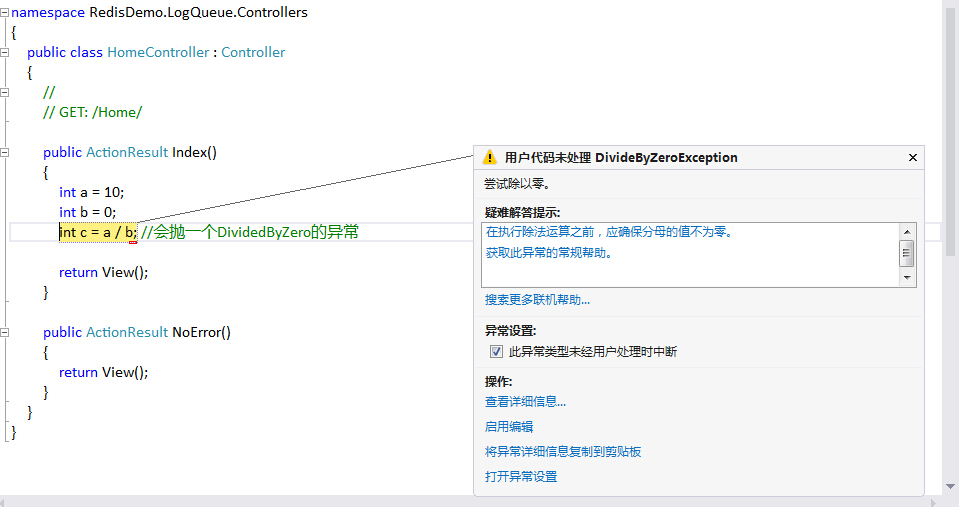Open exception settings via 打开异常设置
This screenshot has height=507, width=959.
[x=521, y=476]
